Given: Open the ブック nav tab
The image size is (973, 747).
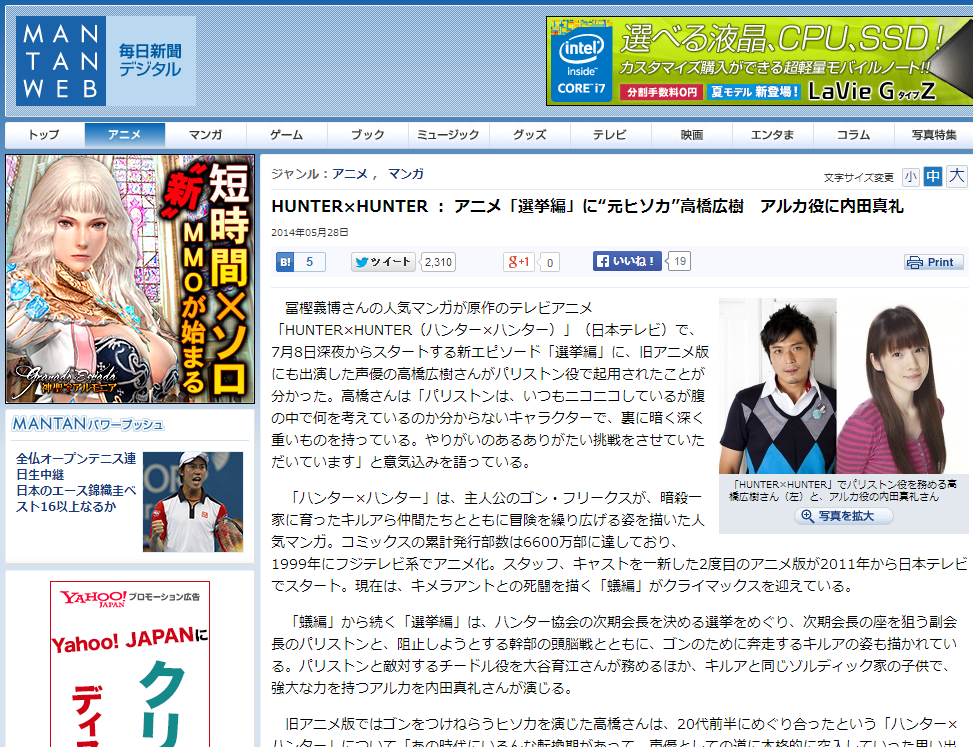Looking at the screenshot, I should (368, 135).
